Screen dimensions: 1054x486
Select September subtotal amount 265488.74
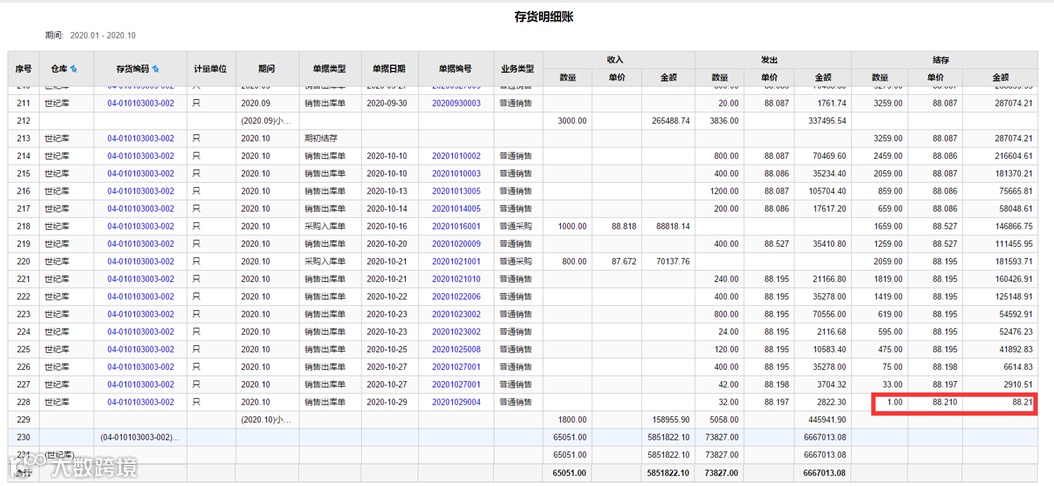click(x=669, y=121)
